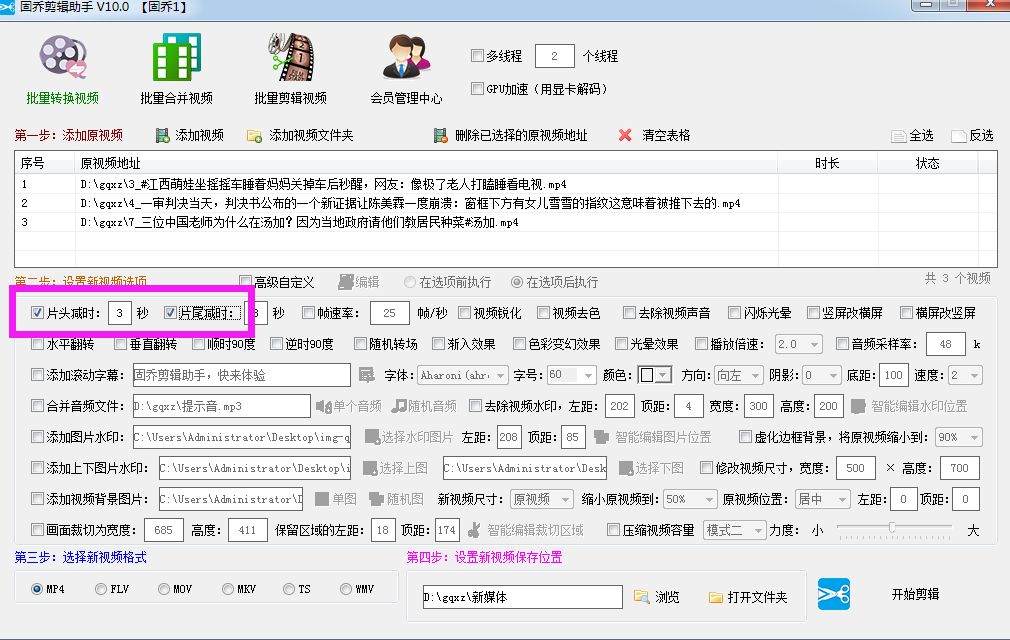
Task: Click the 添加视频文件夹 folder icon
Action: coord(254,135)
